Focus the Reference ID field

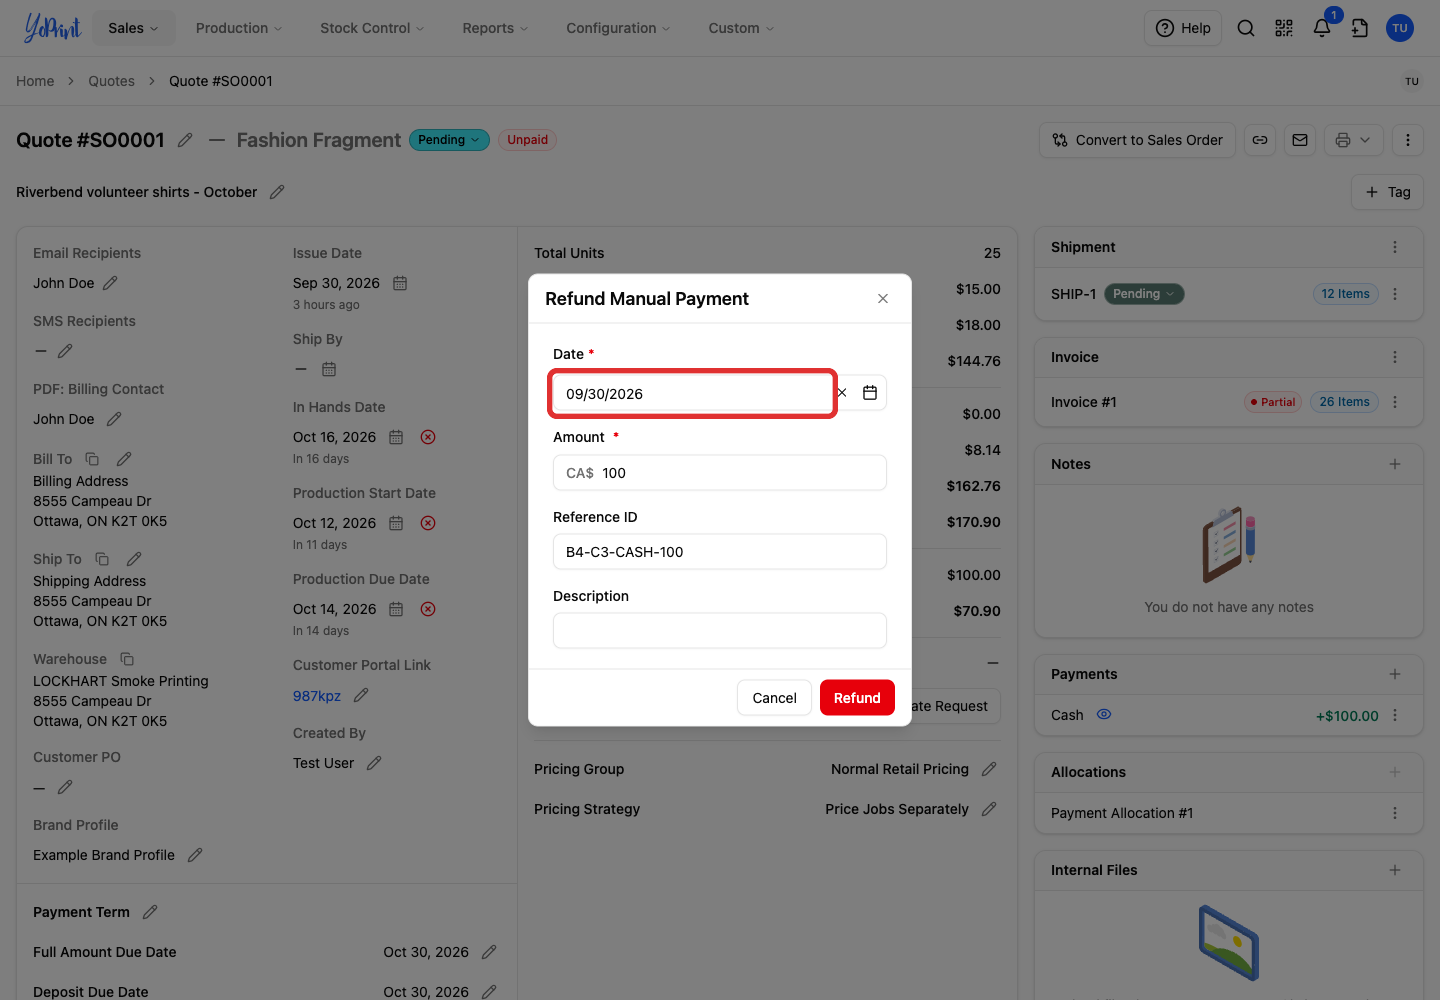pyautogui.click(x=720, y=552)
